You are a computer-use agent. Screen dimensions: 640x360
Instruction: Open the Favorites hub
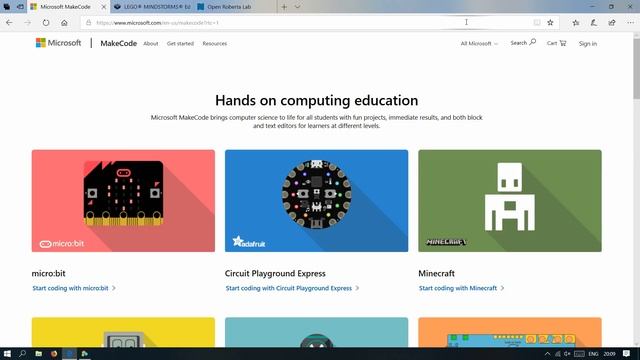[x=576, y=23]
